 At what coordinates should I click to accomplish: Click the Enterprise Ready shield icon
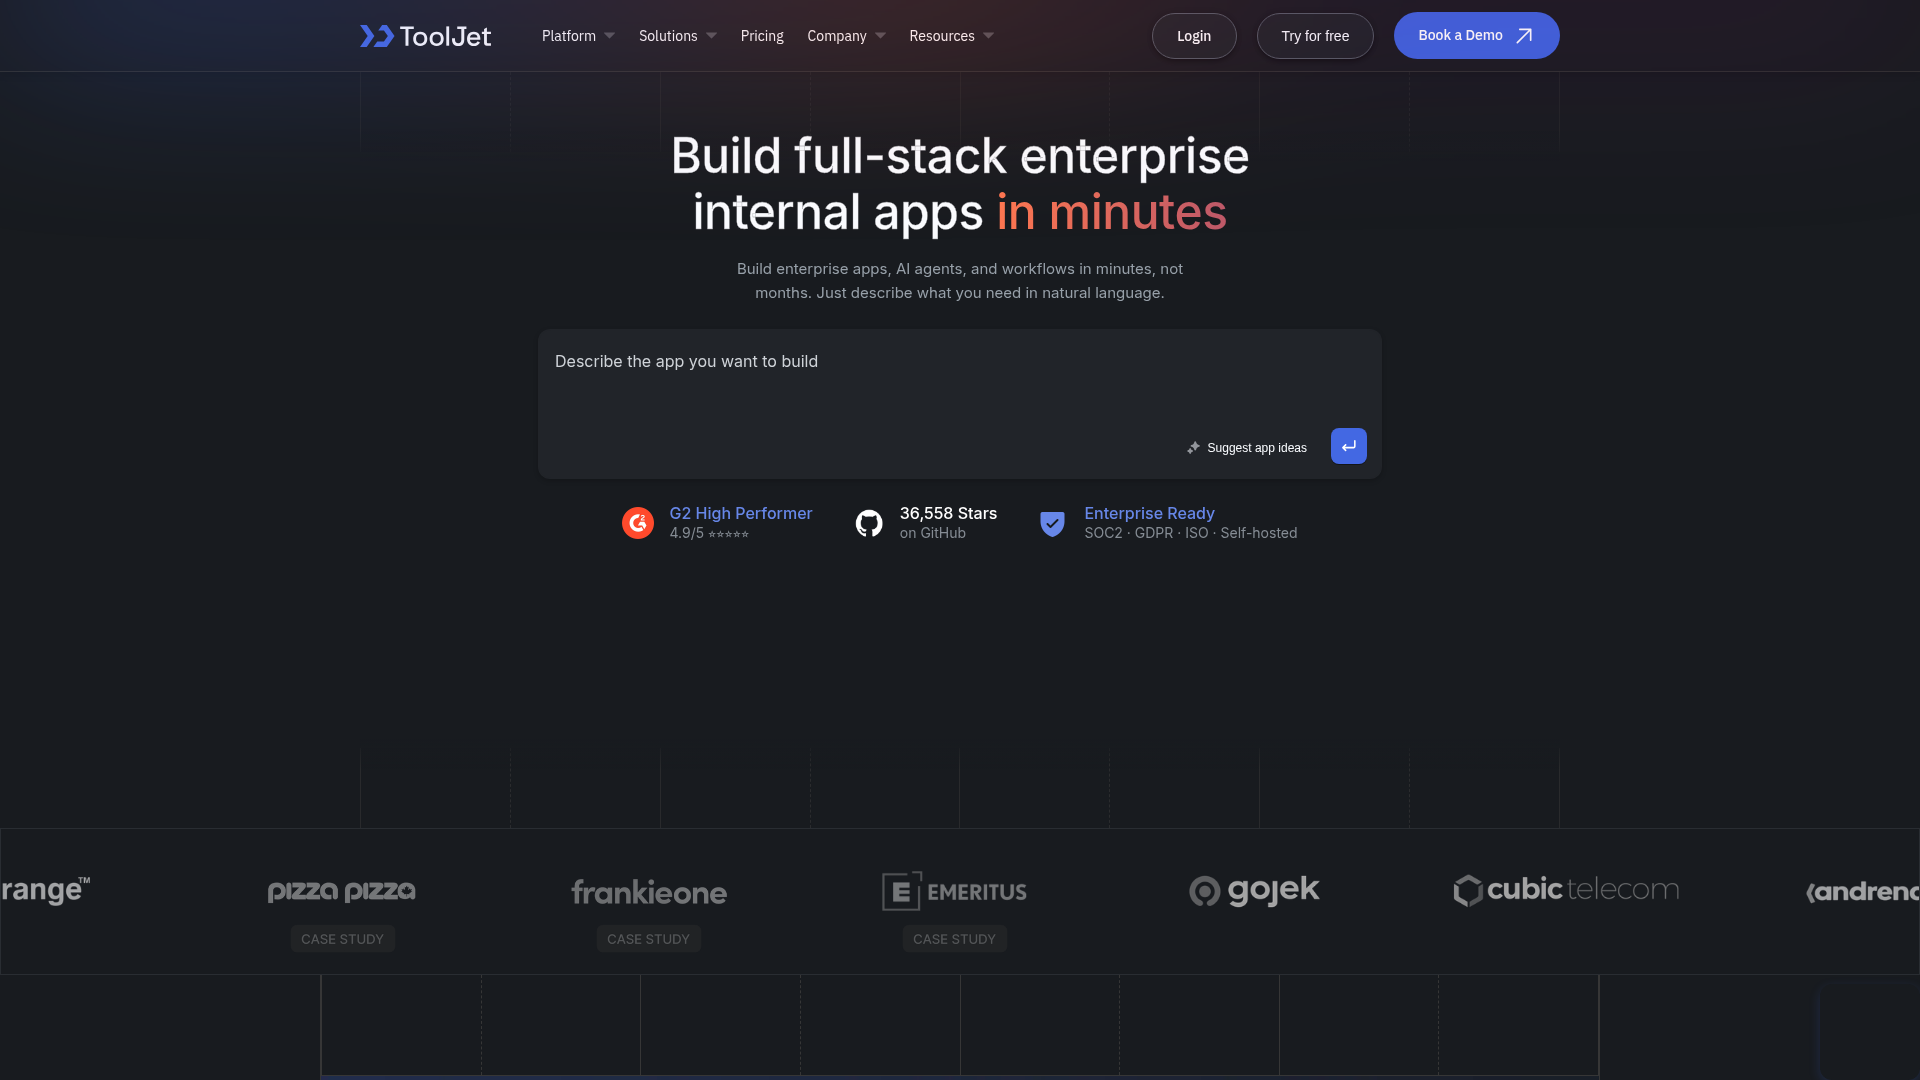[1052, 523]
